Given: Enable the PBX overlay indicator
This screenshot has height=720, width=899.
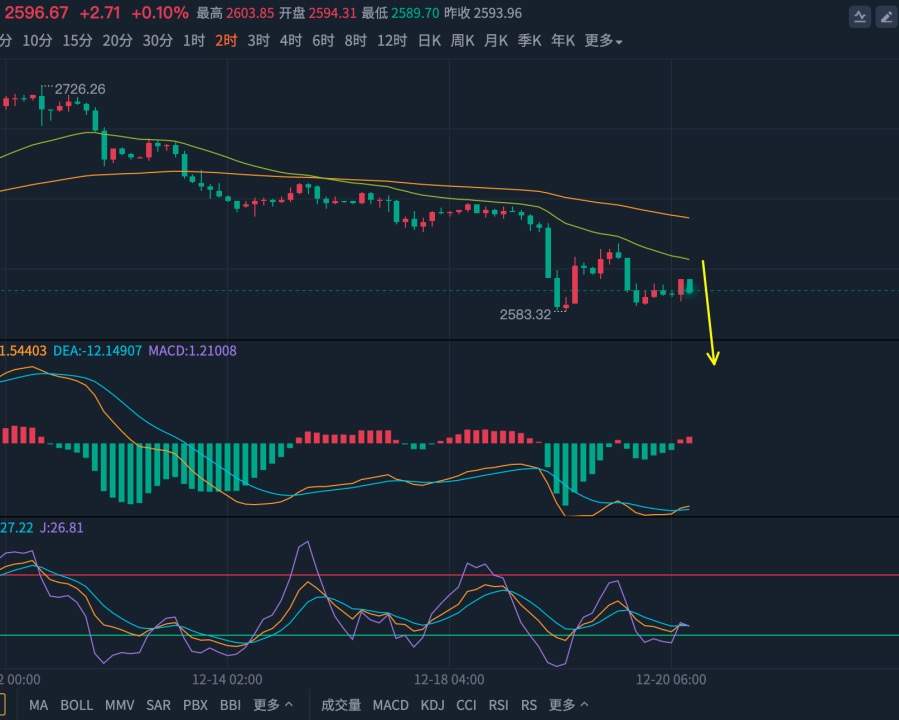Looking at the screenshot, I should click(x=196, y=705).
